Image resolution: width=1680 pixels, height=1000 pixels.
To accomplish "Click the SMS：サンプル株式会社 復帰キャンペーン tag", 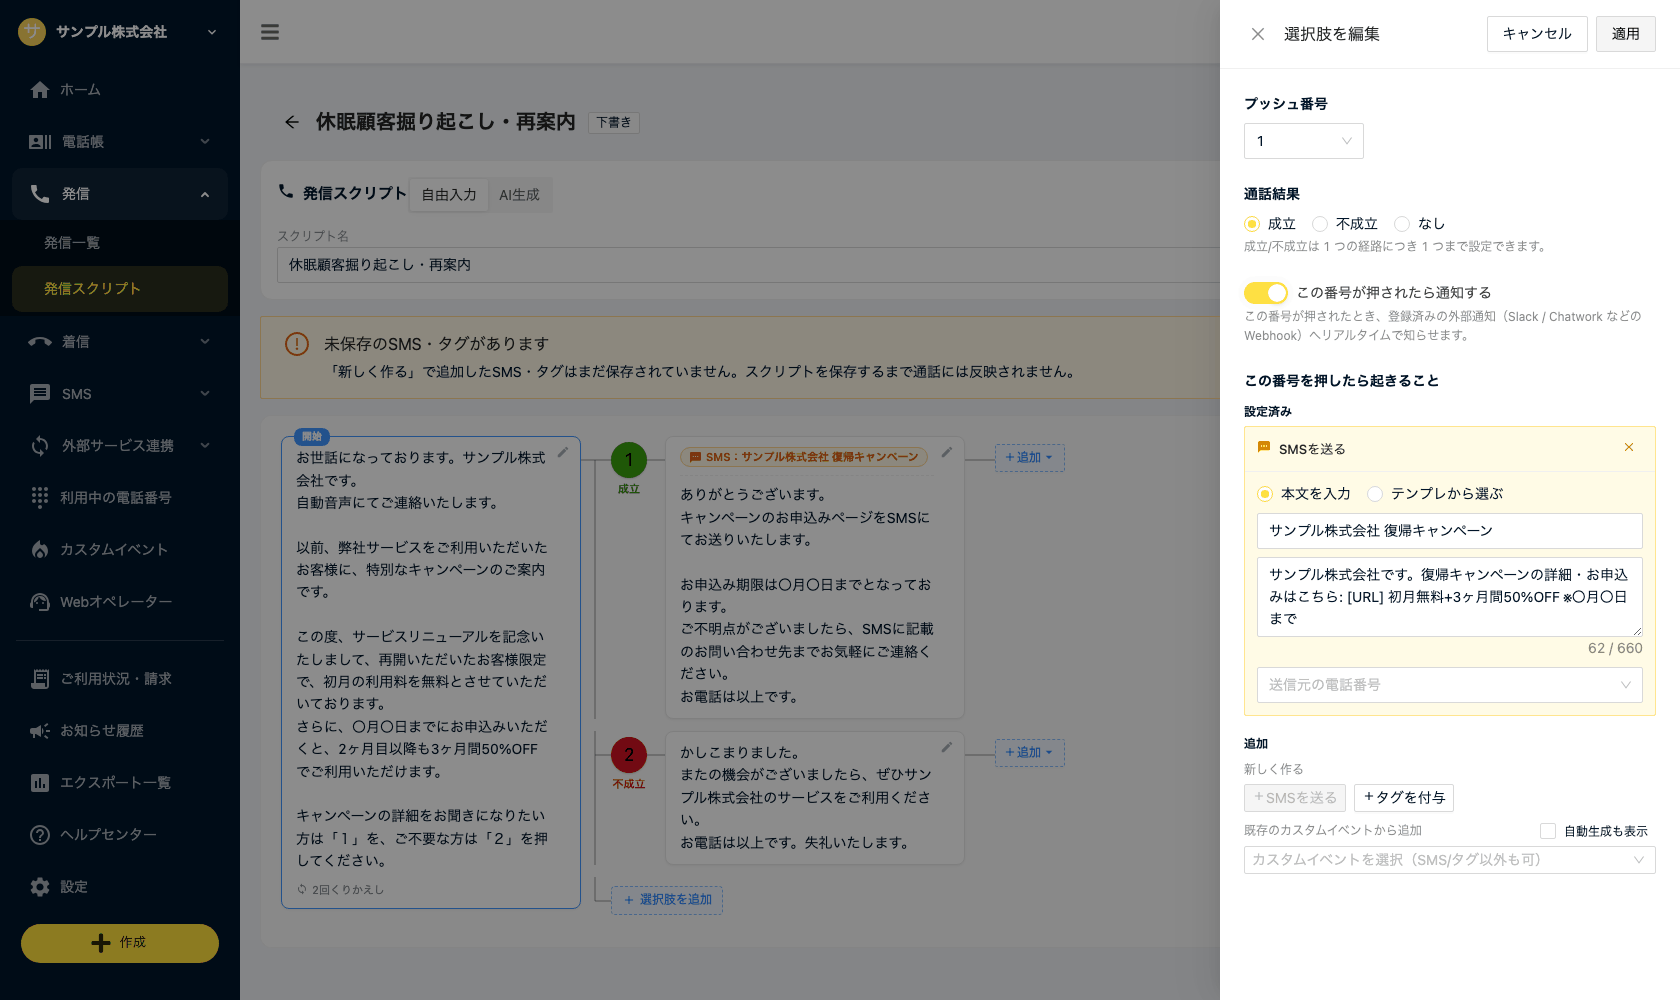I will 805,457.
